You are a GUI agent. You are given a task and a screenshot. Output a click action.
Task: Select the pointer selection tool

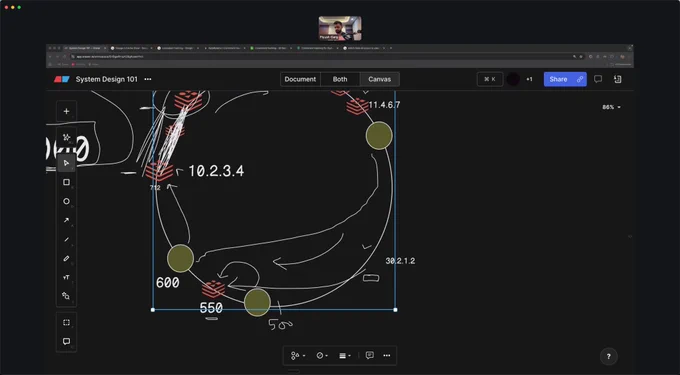coord(66,163)
